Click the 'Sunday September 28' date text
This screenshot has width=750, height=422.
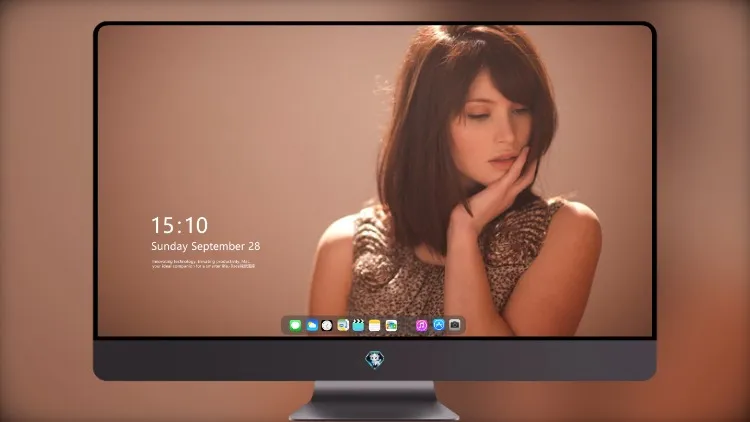click(206, 246)
